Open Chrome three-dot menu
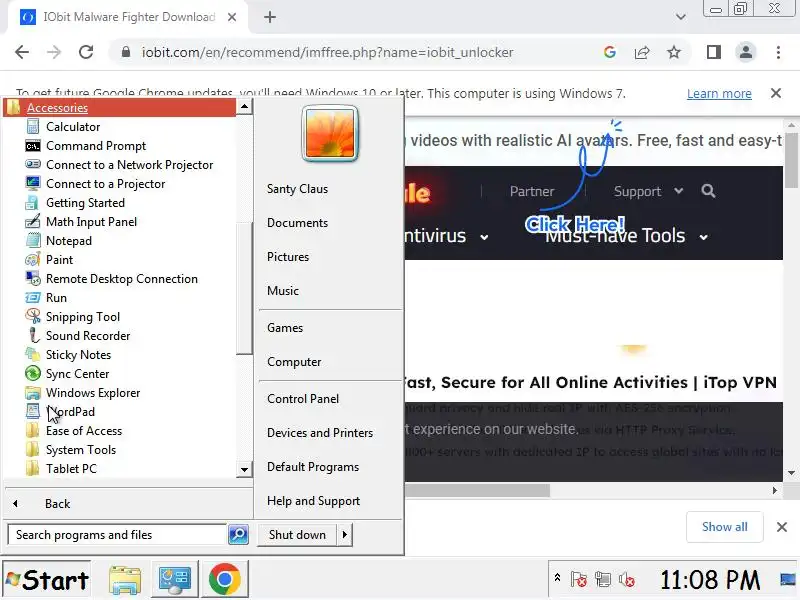Viewport: 800px width, 600px height. [778, 52]
